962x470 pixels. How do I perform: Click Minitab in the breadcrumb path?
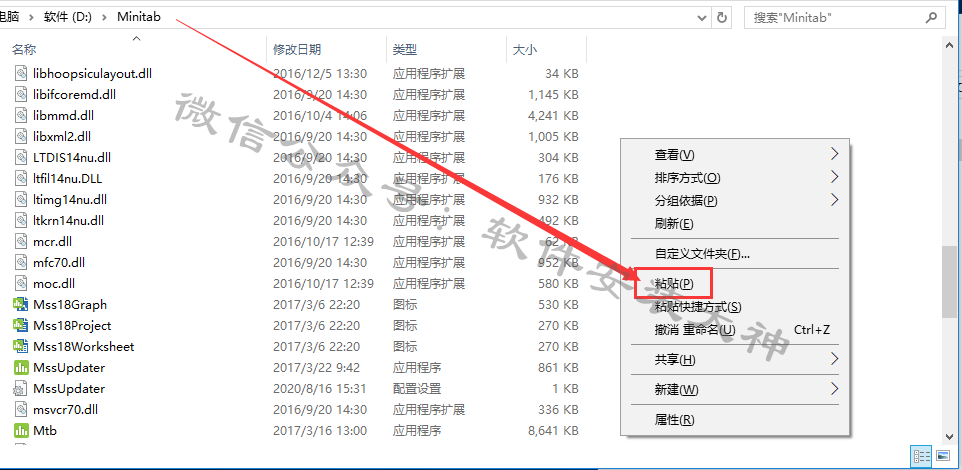click(x=139, y=17)
